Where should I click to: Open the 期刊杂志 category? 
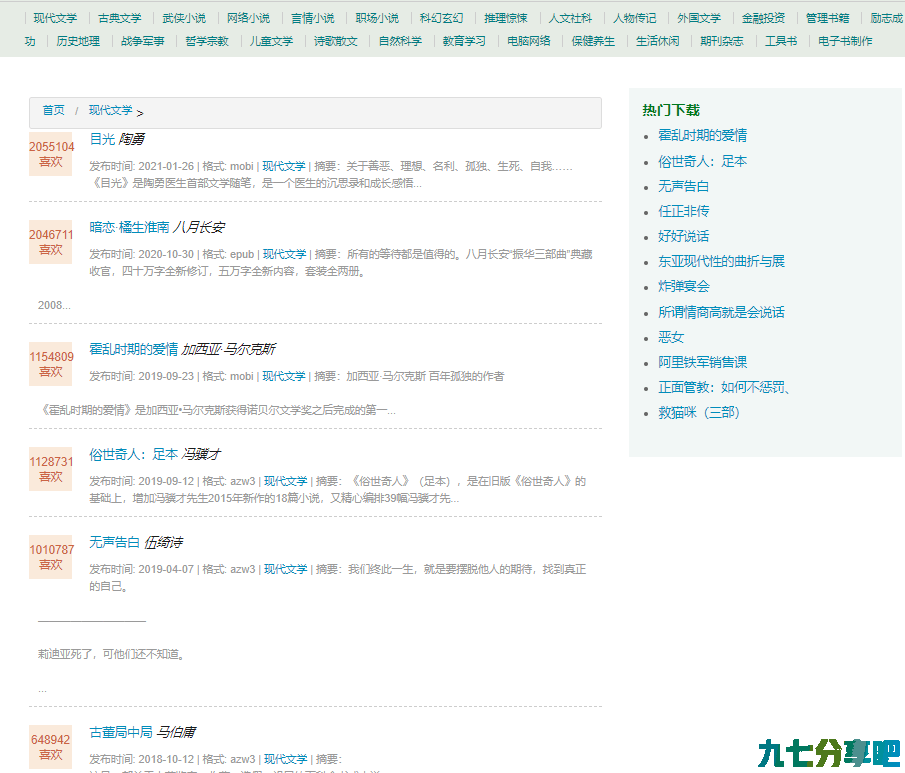[x=721, y=41]
